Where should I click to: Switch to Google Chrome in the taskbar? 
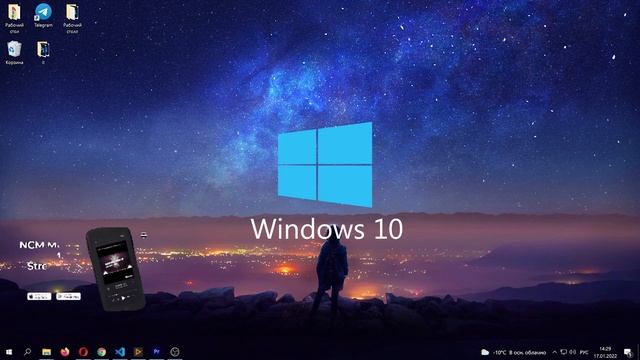point(102,352)
